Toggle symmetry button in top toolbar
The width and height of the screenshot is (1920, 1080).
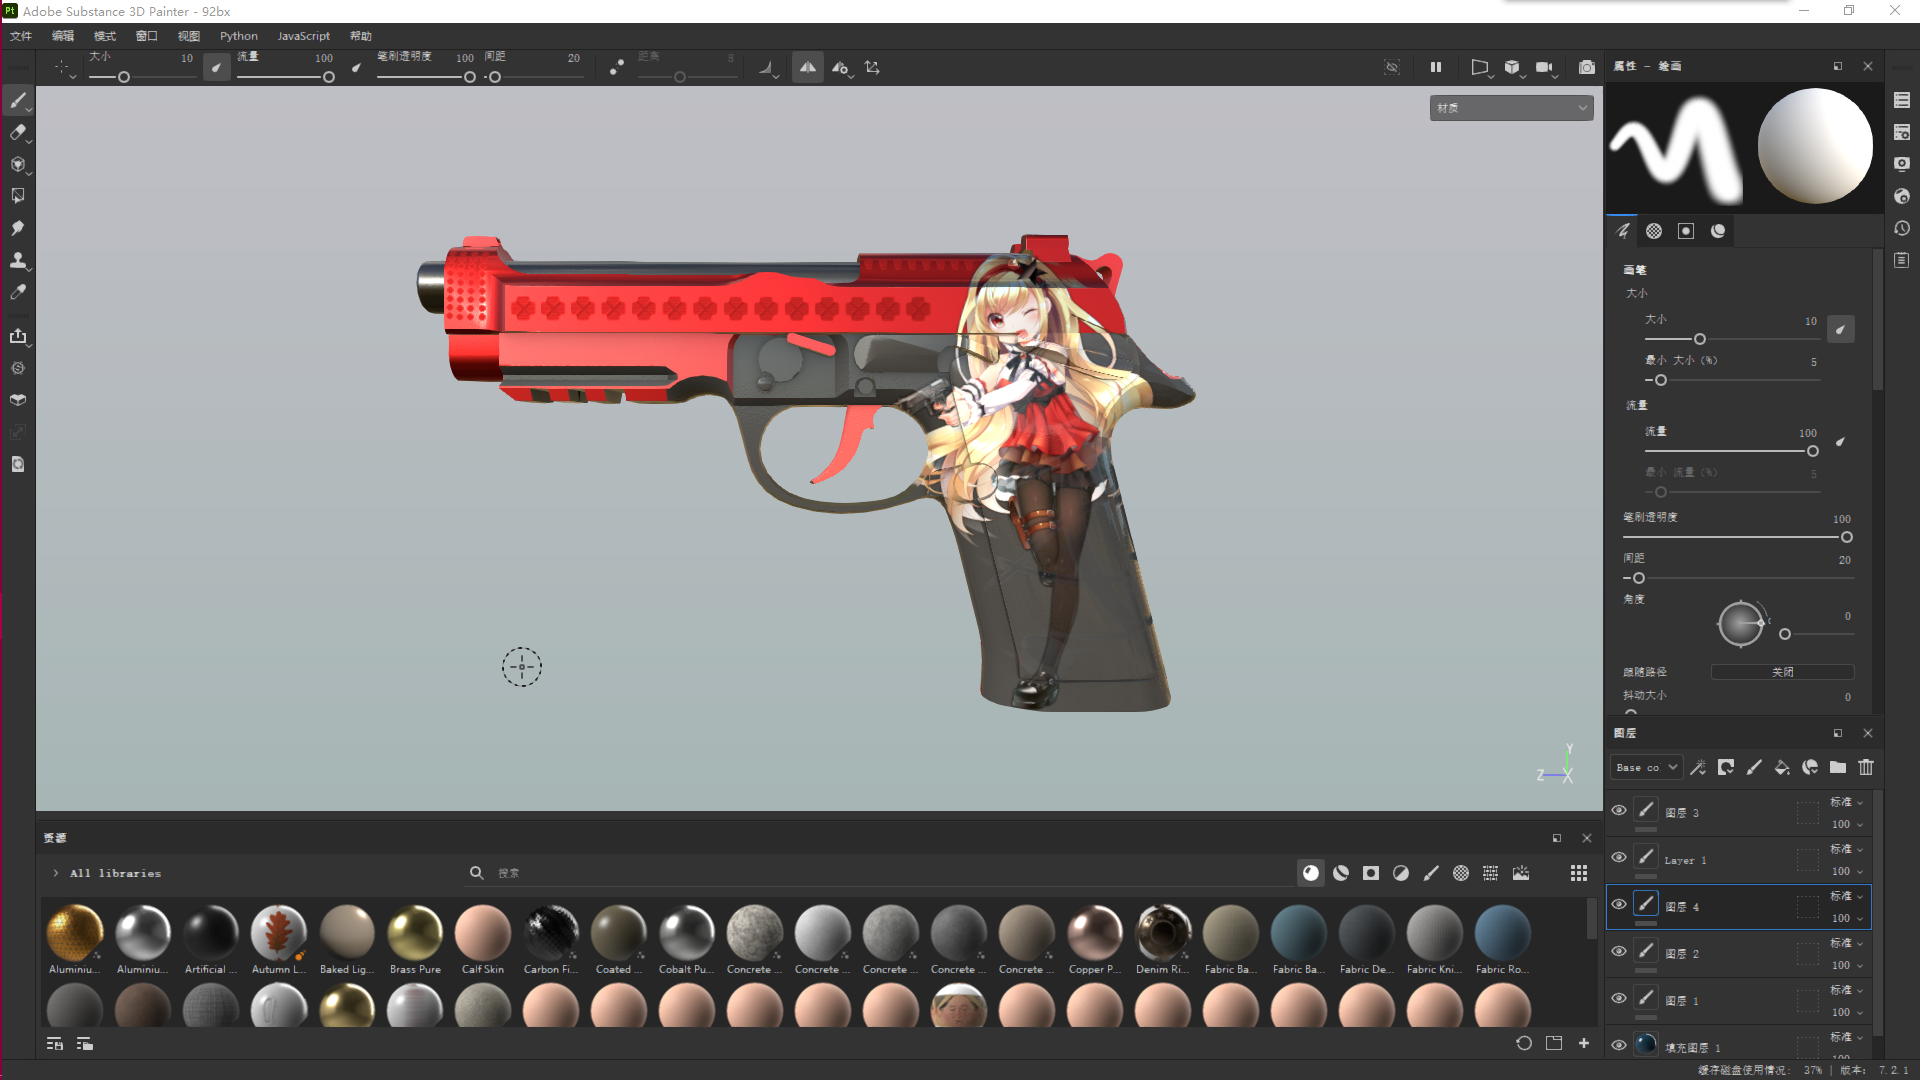807,68
